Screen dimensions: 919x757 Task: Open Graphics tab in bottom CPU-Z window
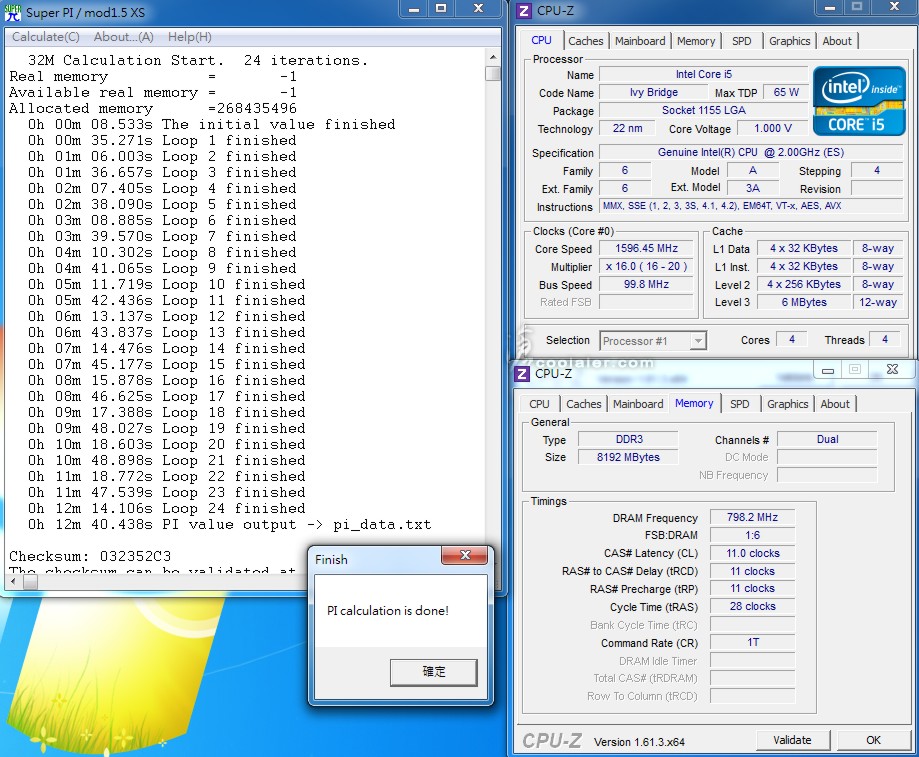click(x=787, y=404)
